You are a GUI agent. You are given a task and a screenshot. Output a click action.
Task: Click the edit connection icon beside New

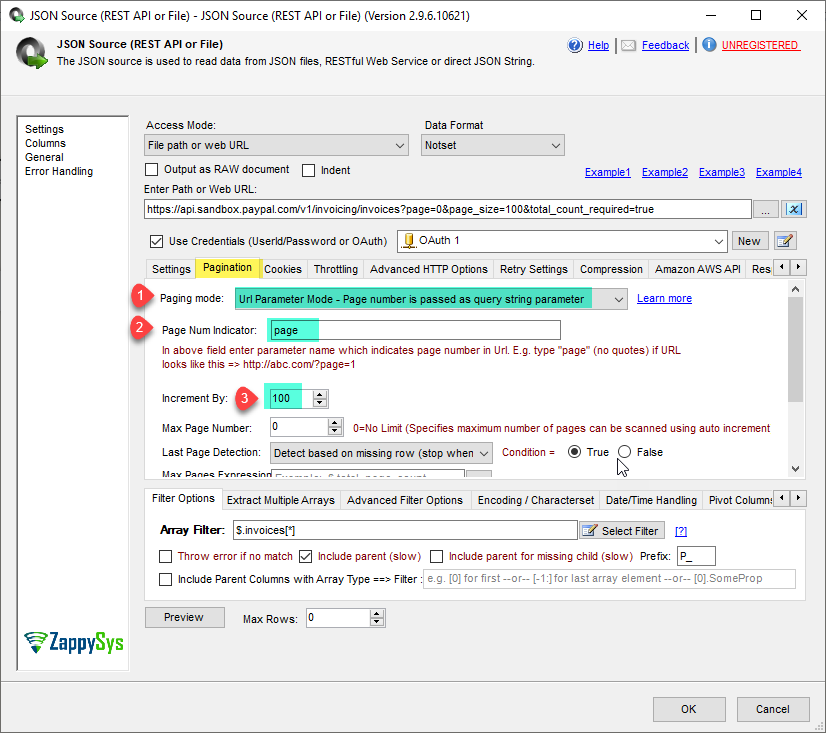coord(785,241)
